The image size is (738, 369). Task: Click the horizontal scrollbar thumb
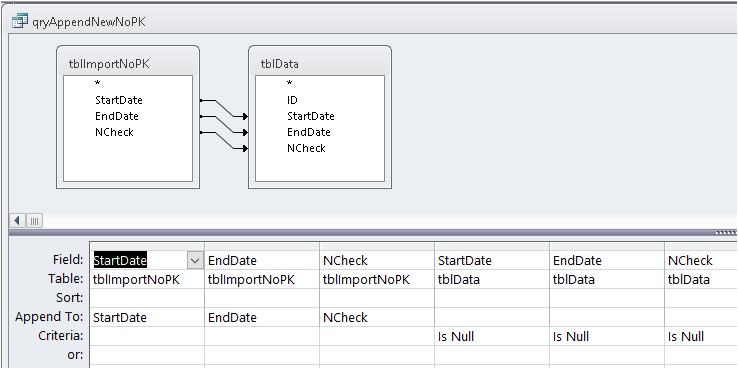[34, 220]
